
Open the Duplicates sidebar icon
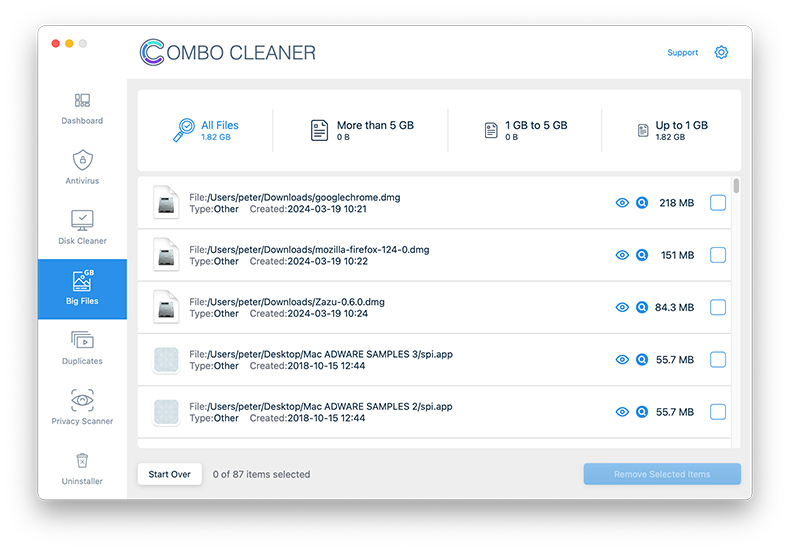click(x=82, y=341)
